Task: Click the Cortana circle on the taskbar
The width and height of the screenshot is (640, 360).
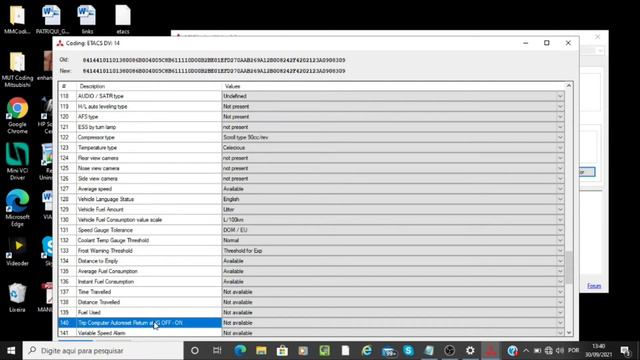Action: (x=195, y=351)
